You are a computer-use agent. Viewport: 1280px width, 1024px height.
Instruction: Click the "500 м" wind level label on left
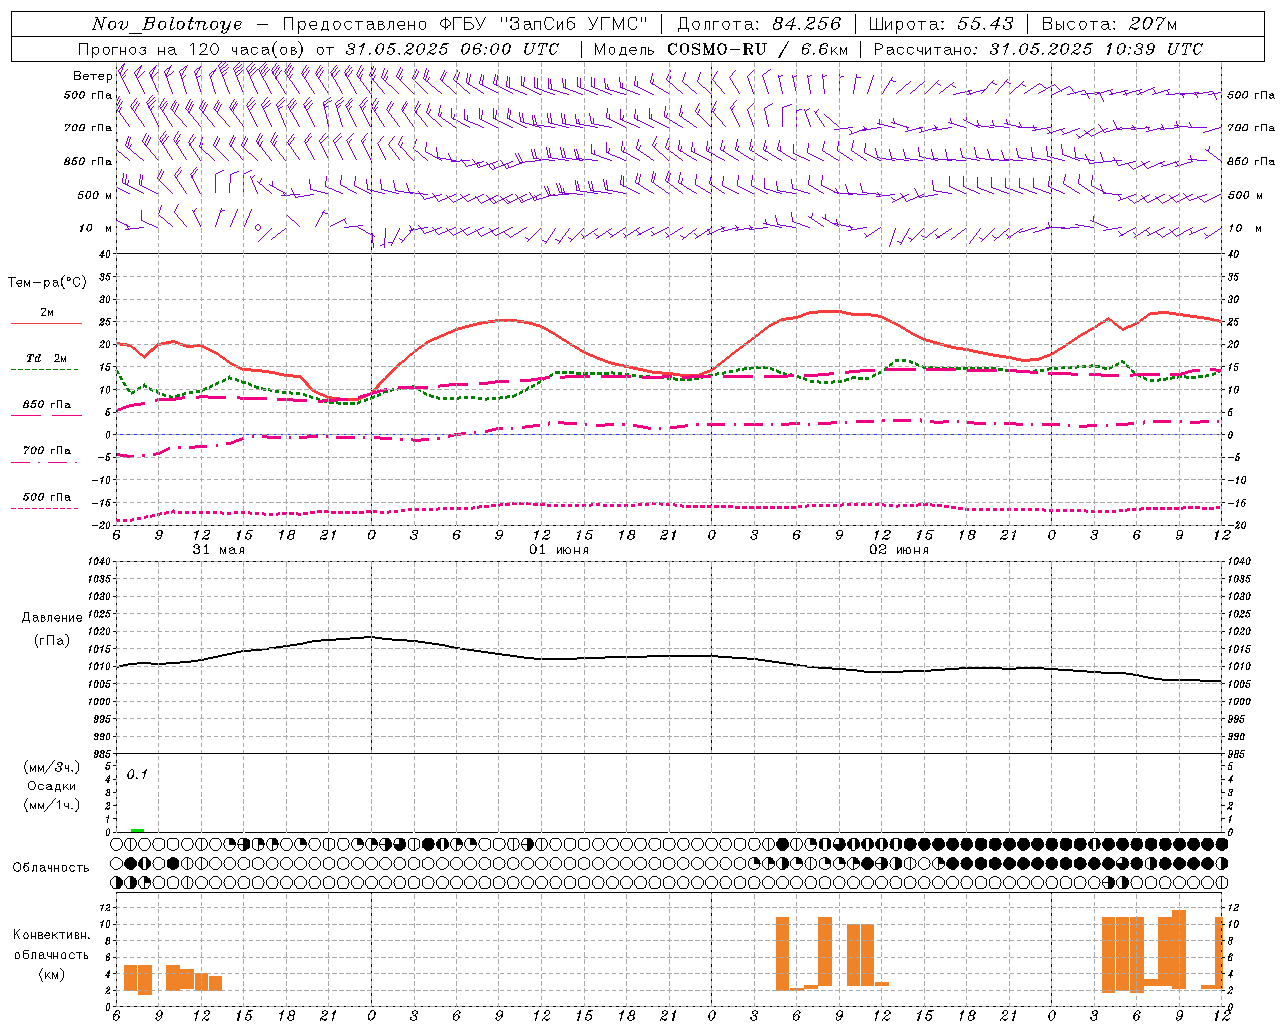95,195
